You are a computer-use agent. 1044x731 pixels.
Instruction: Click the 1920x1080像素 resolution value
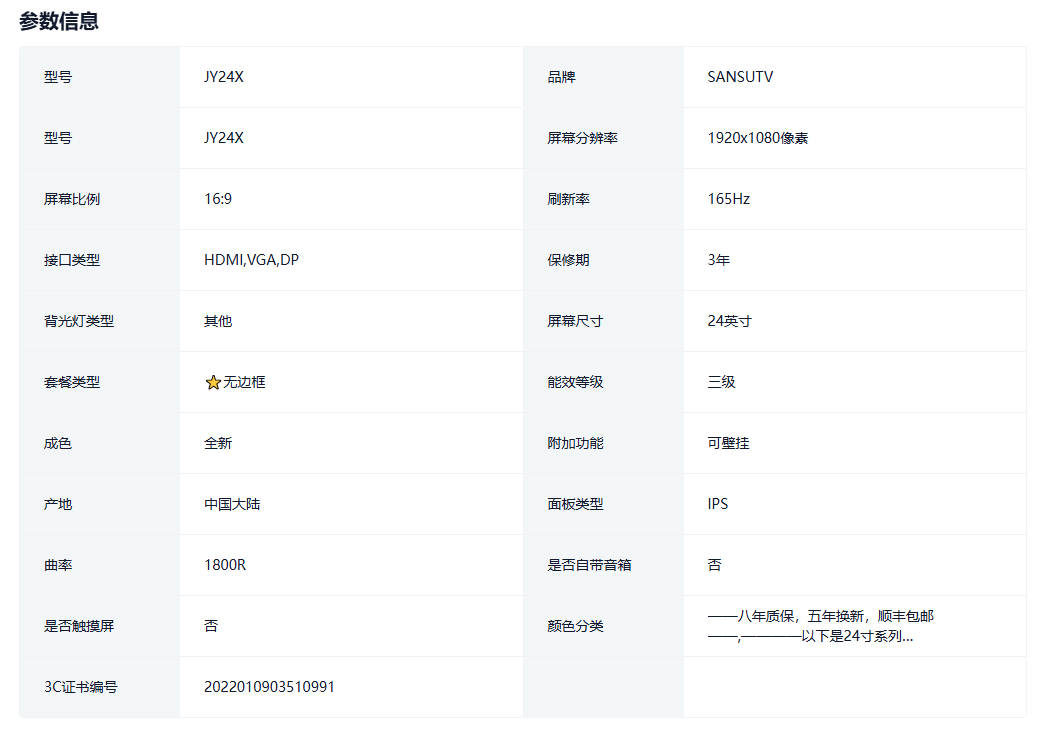tap(757, 138)
